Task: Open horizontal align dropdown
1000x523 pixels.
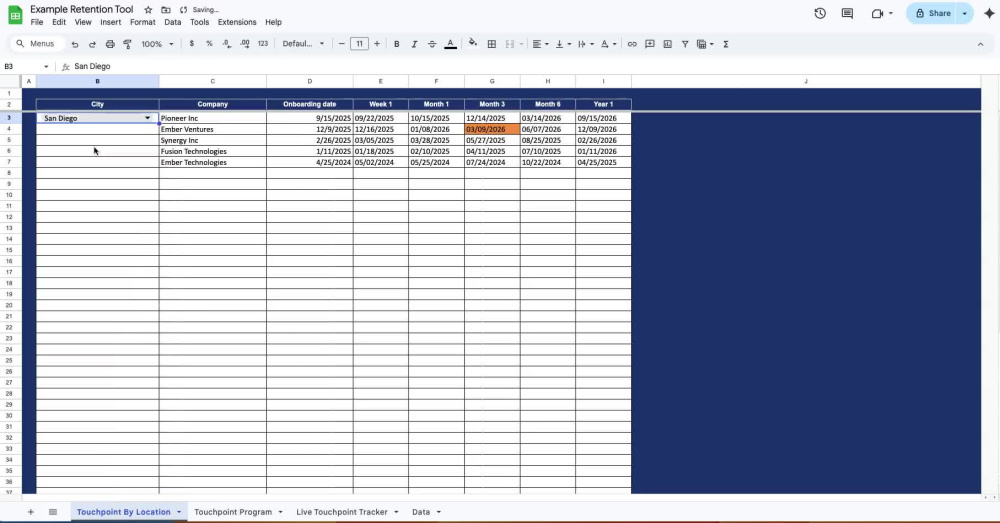Action: pos(540,44)
